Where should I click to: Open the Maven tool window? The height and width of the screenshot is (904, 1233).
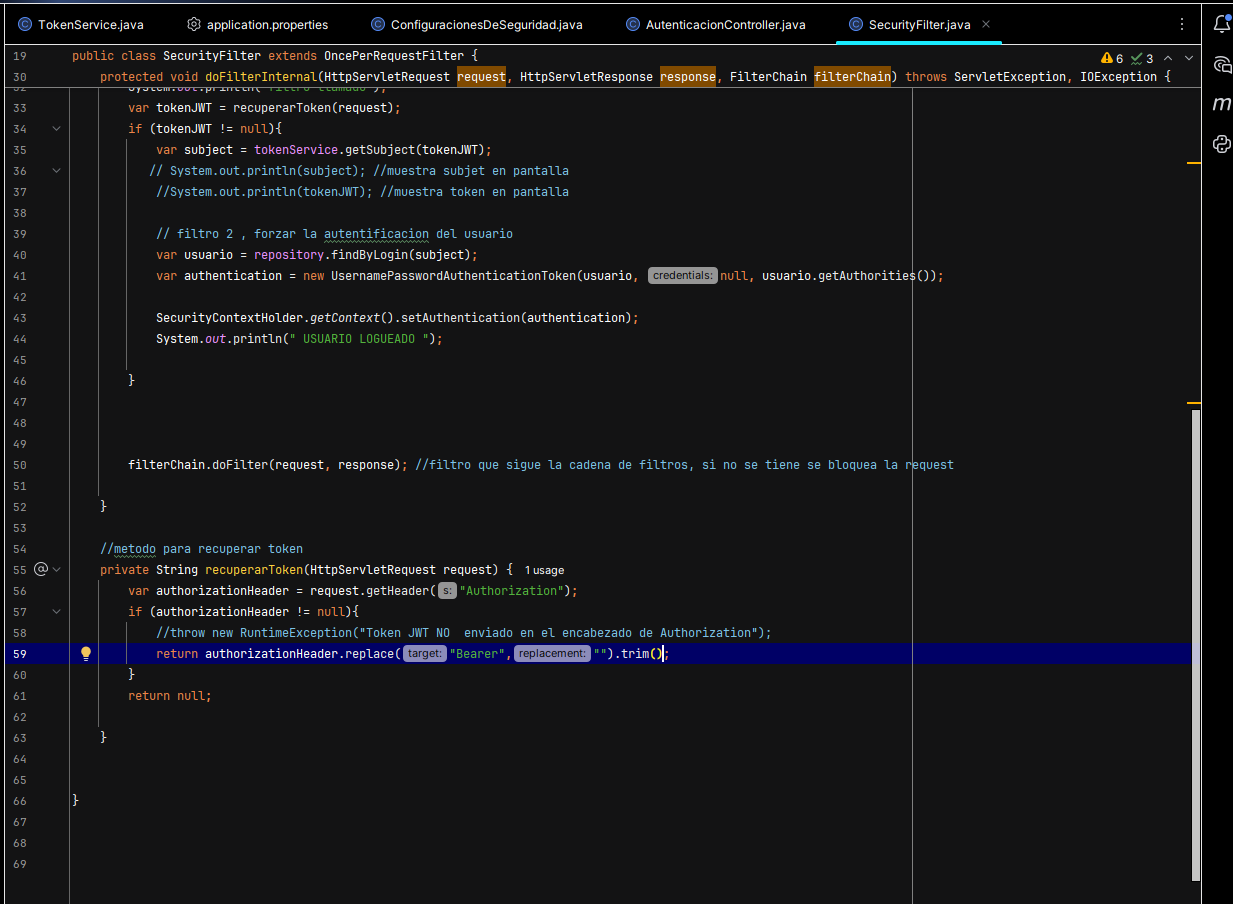click(1221, 104)
